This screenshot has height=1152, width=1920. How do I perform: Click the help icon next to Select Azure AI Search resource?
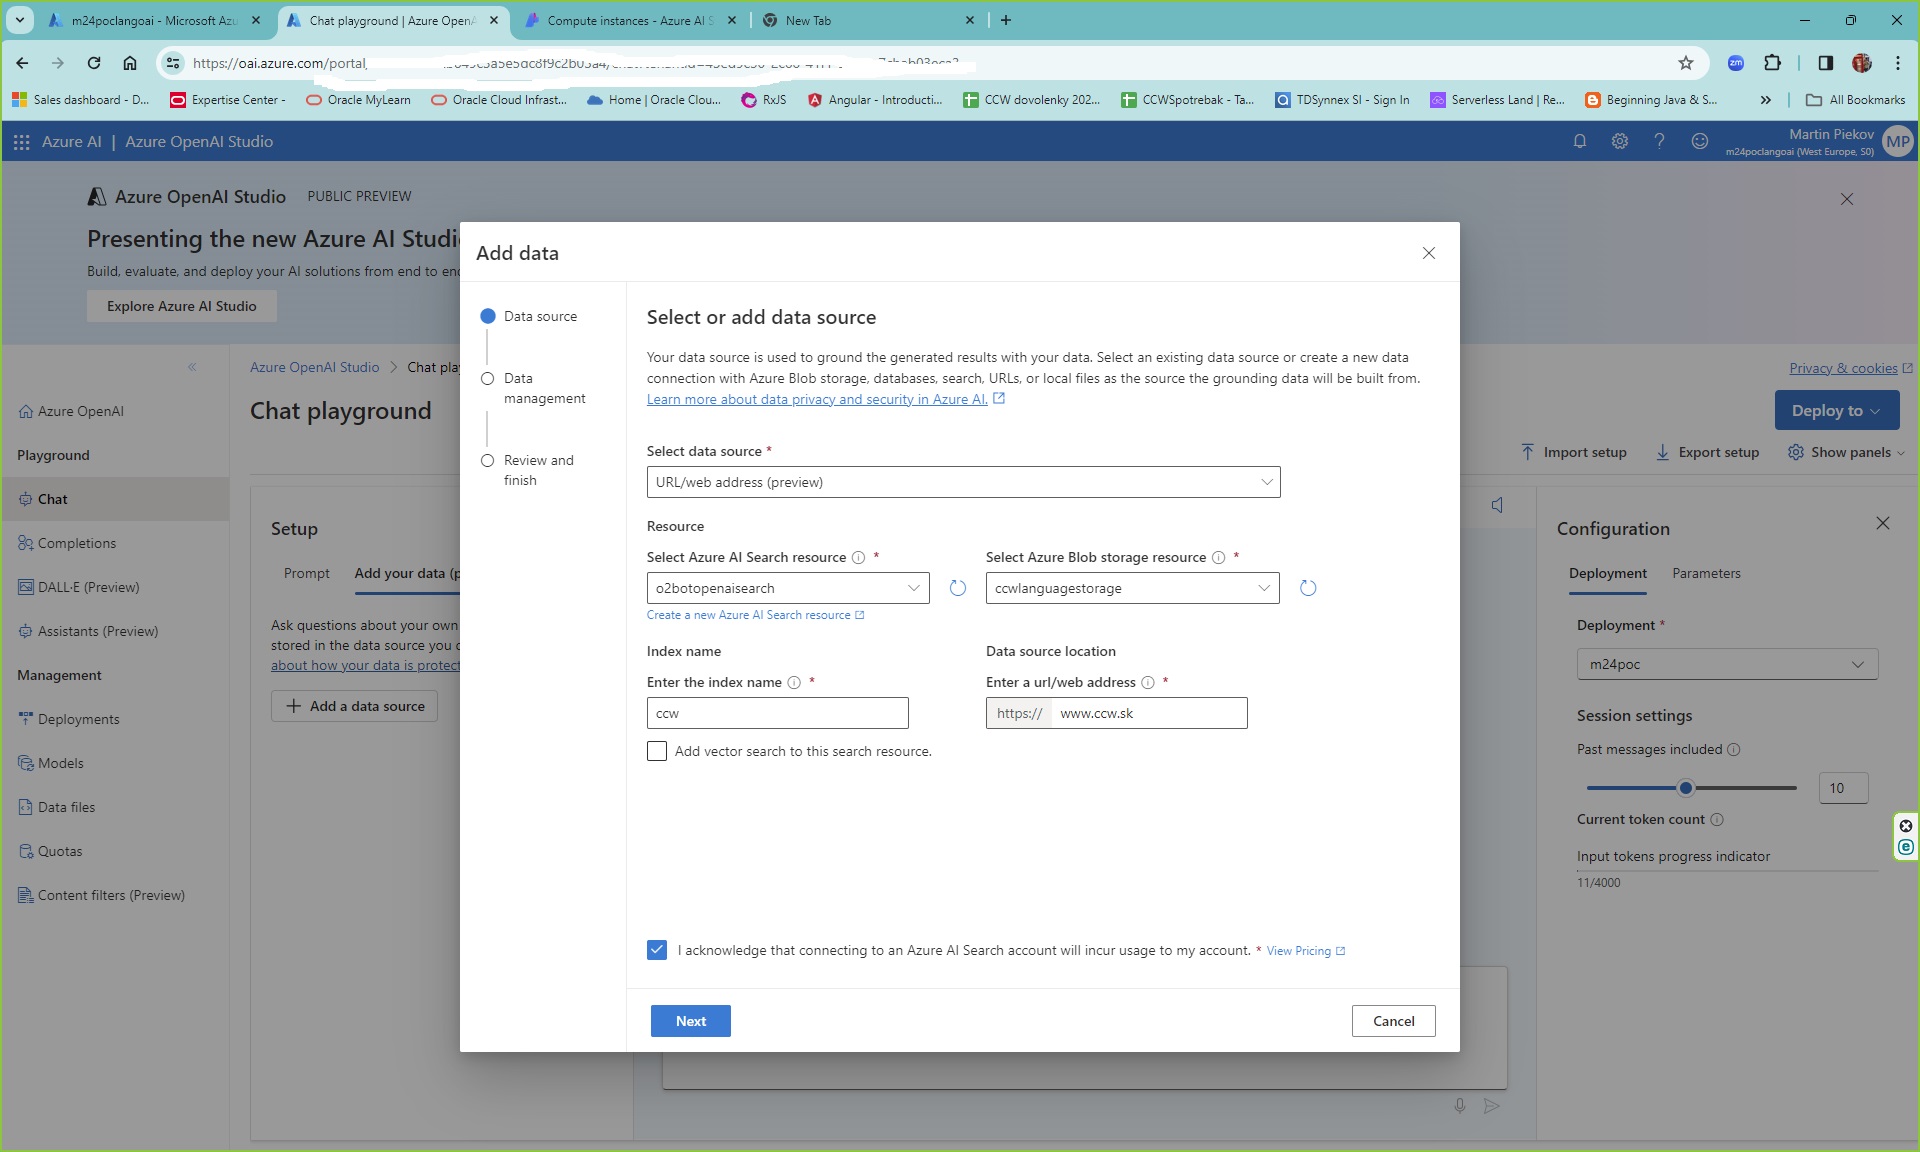pyautogui.click(x=859, y=557)
